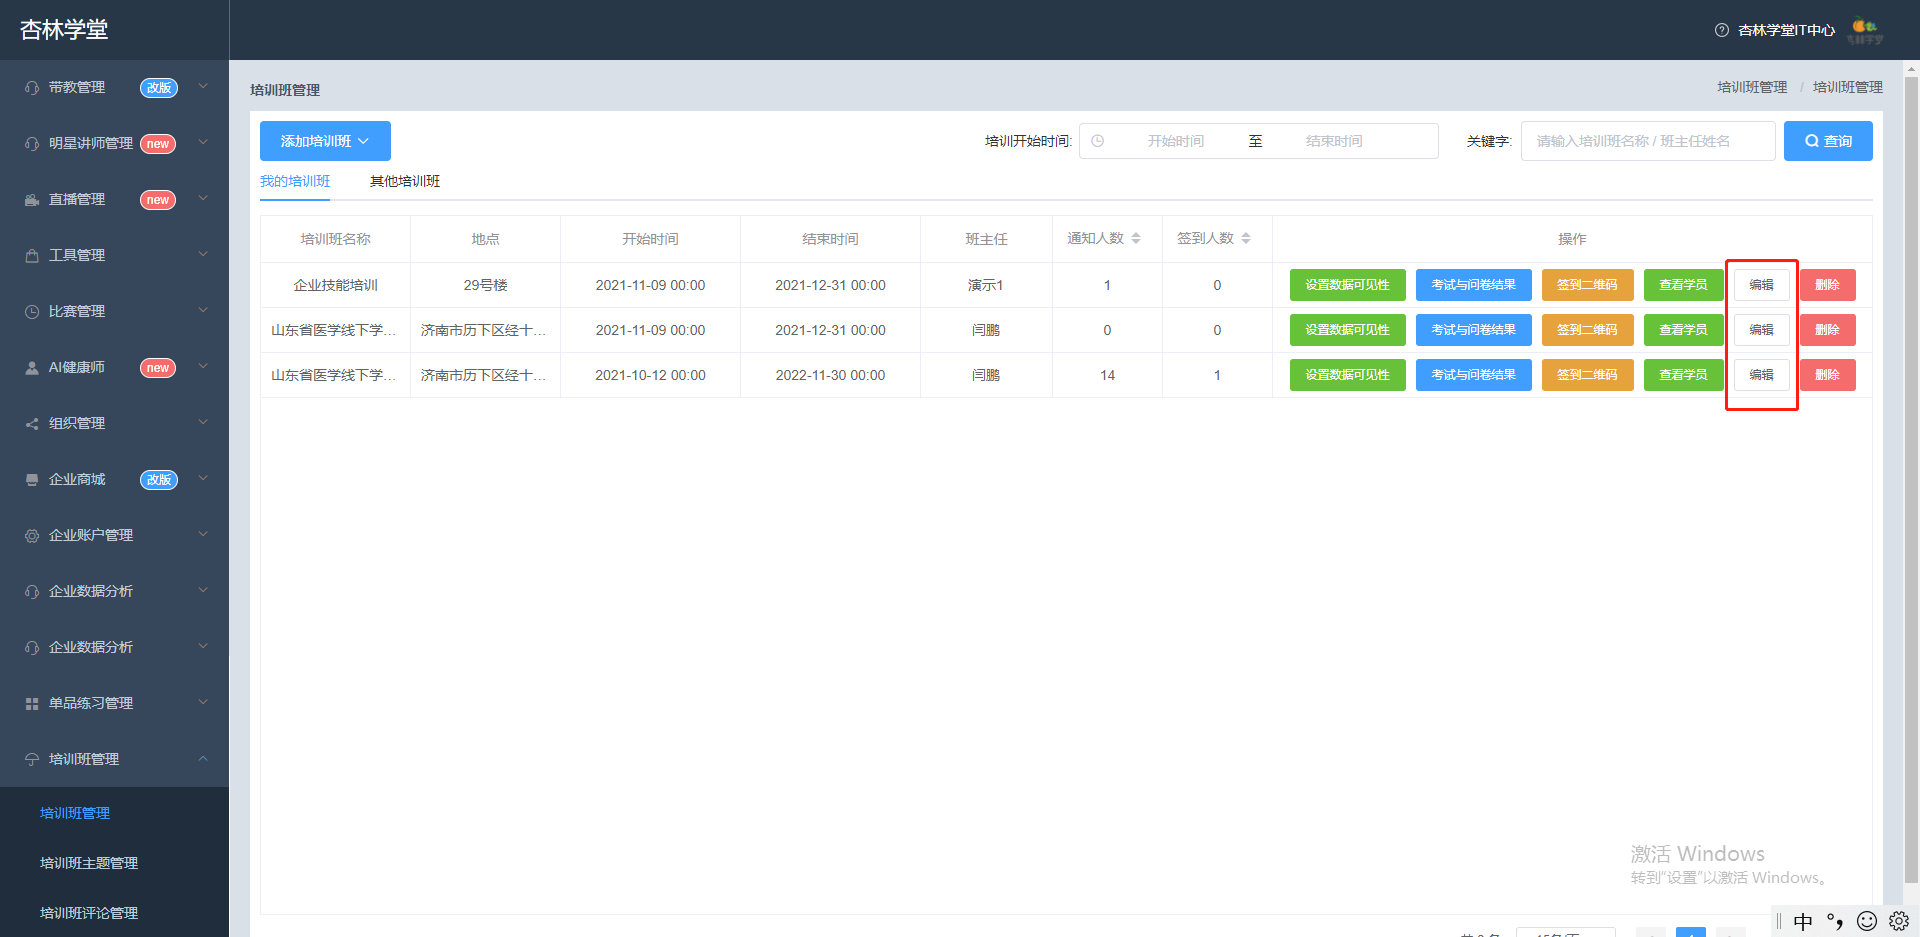
Task: Click the help icon beside 杏林学堂IT中心
Action: [1721, 30]
